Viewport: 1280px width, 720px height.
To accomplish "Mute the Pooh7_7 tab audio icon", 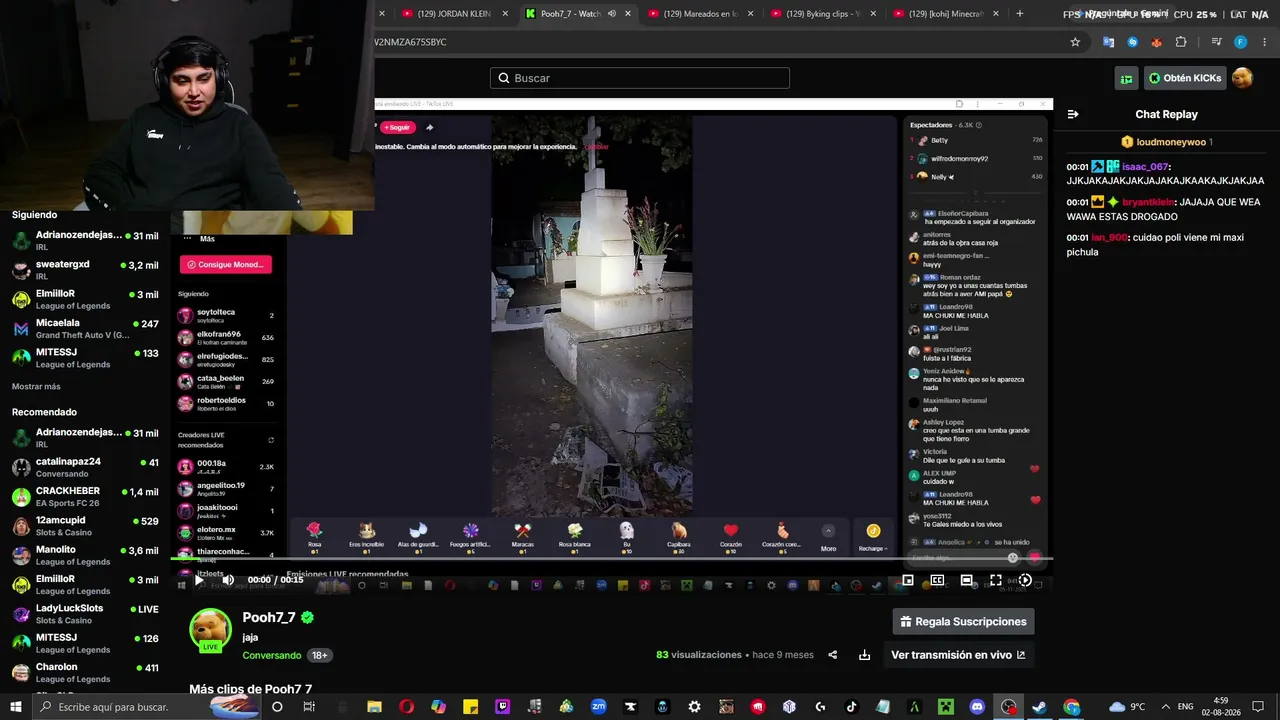I will click(612, 14).
